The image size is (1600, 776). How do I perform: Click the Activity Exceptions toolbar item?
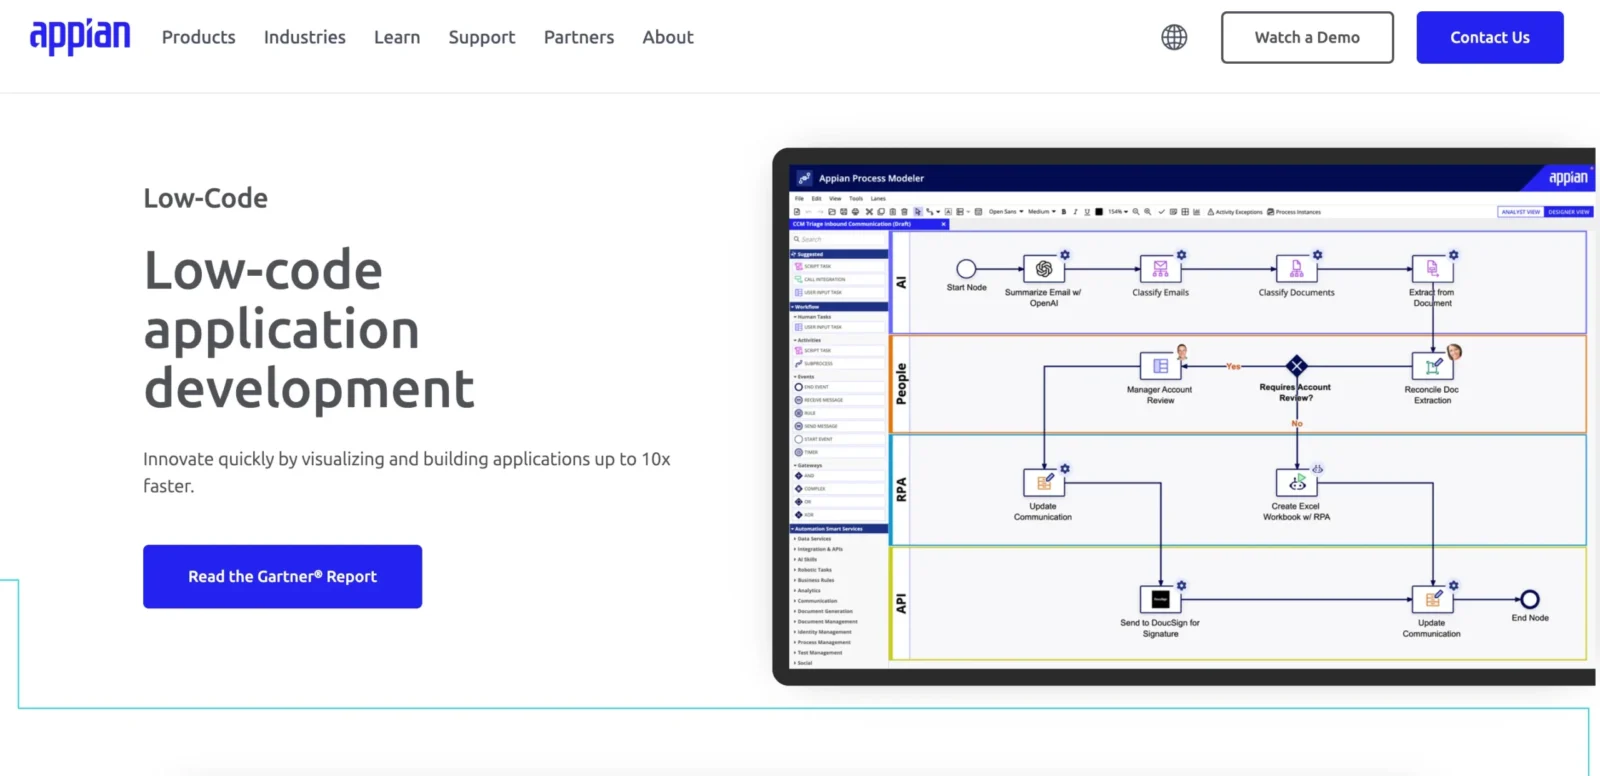click(x=1235, y=212)
